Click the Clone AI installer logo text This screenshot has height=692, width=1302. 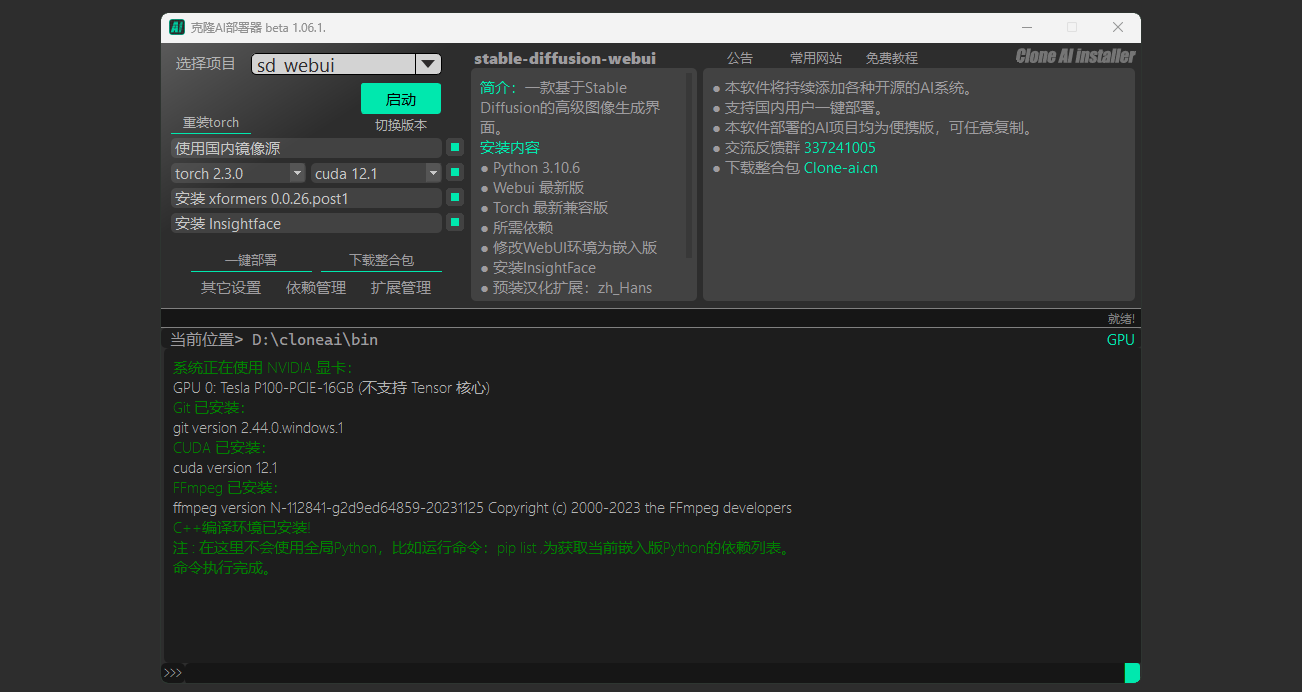(x=1075, y=56)
